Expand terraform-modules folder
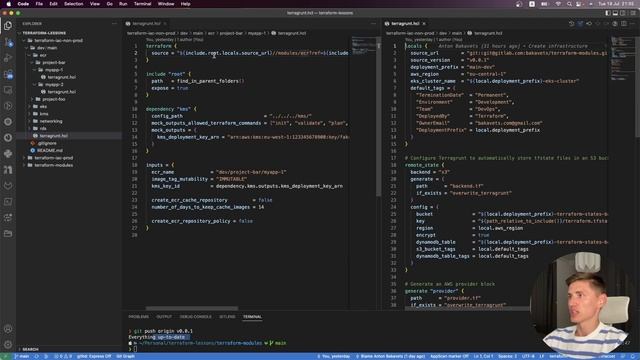The image size is (640, 360). pos(53,165)
